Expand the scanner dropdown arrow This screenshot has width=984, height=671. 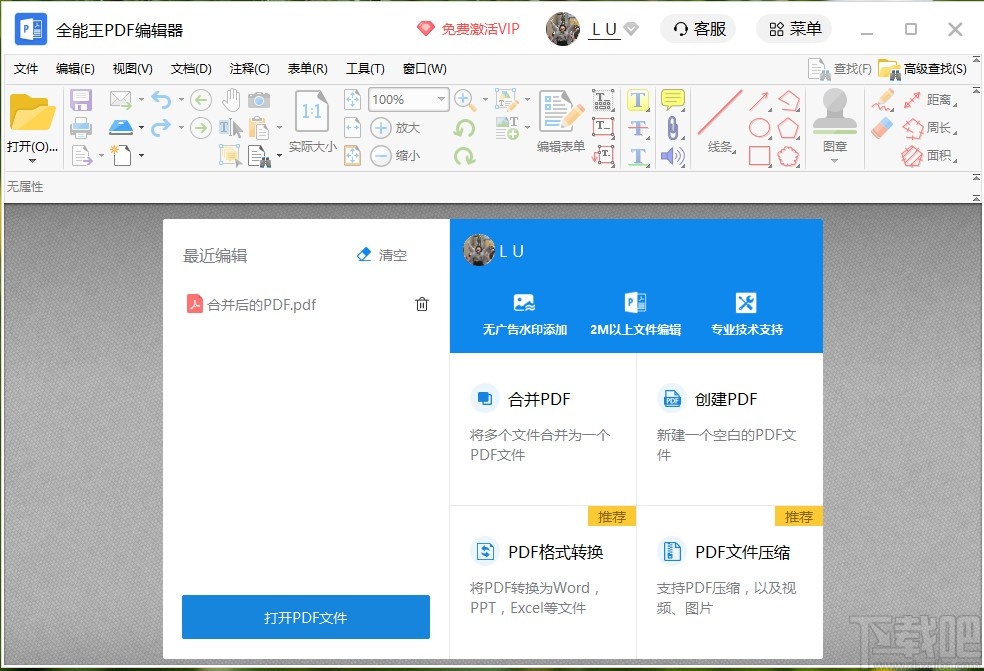coord(141,128)
